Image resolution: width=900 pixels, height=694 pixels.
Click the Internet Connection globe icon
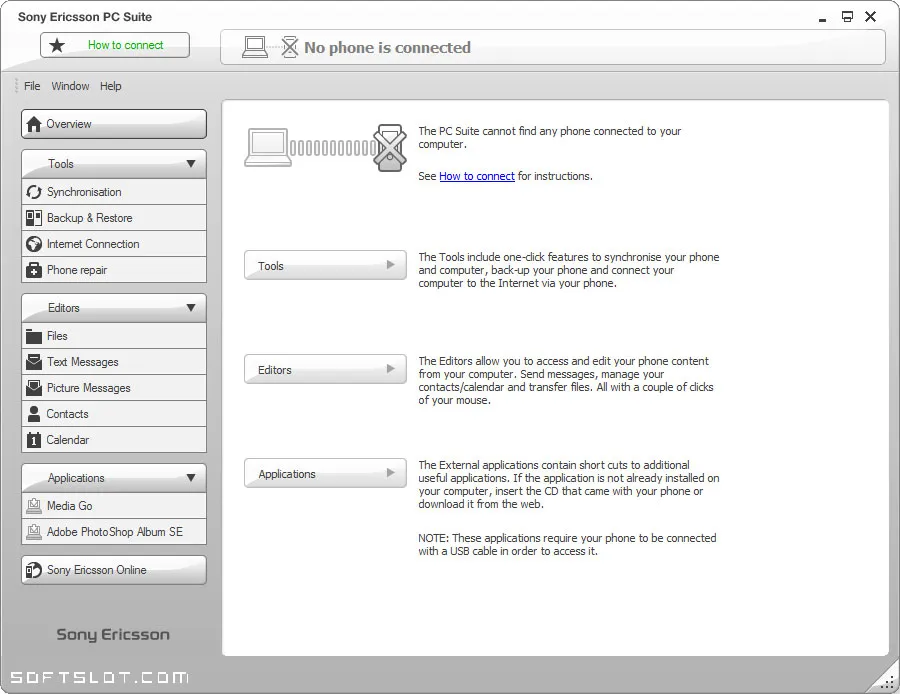click(34, 244)
